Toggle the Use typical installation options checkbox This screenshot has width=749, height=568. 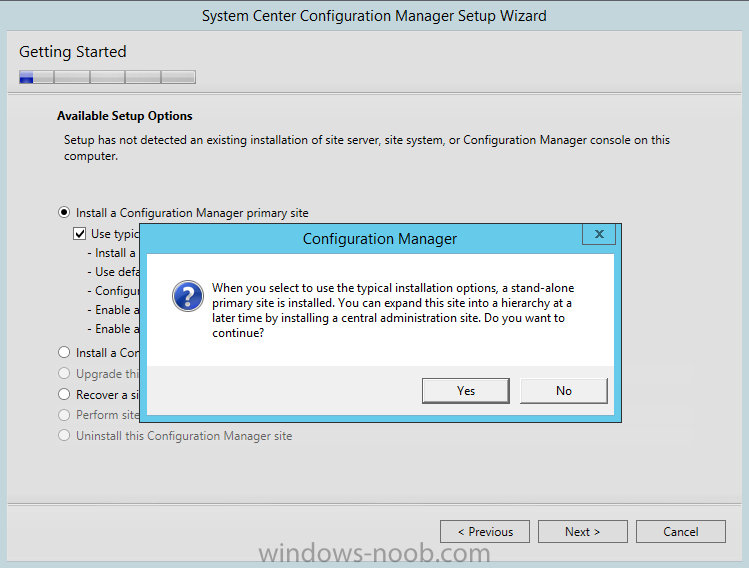(x=79, y=234)
